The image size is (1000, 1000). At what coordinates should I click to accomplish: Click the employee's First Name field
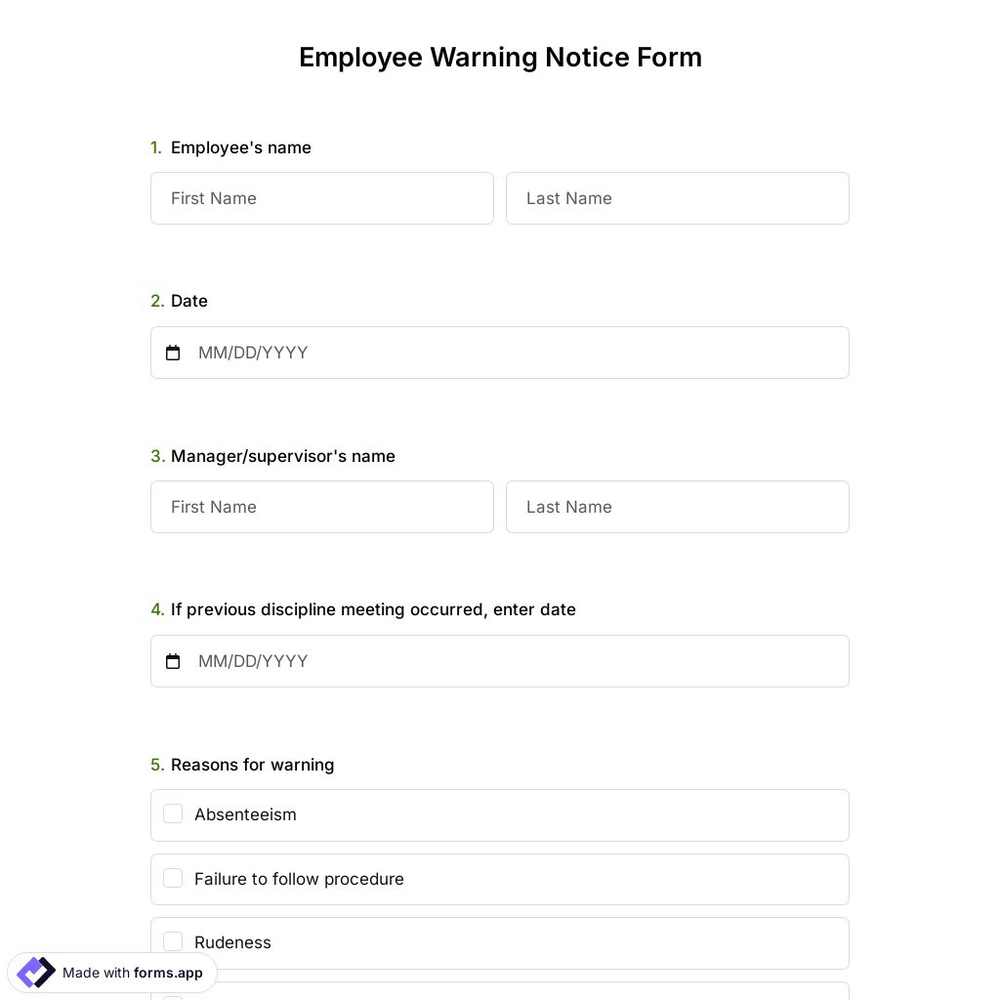[x=322, y=198]
